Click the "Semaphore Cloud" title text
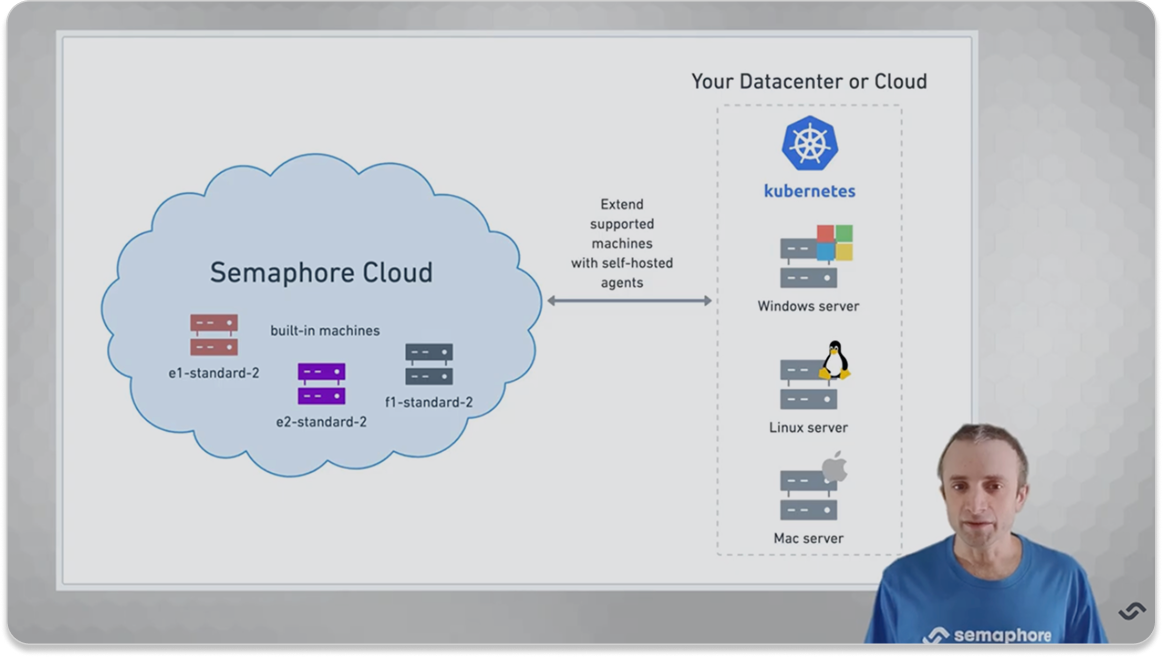This screenshot has width=1163, height=657. 321,272
